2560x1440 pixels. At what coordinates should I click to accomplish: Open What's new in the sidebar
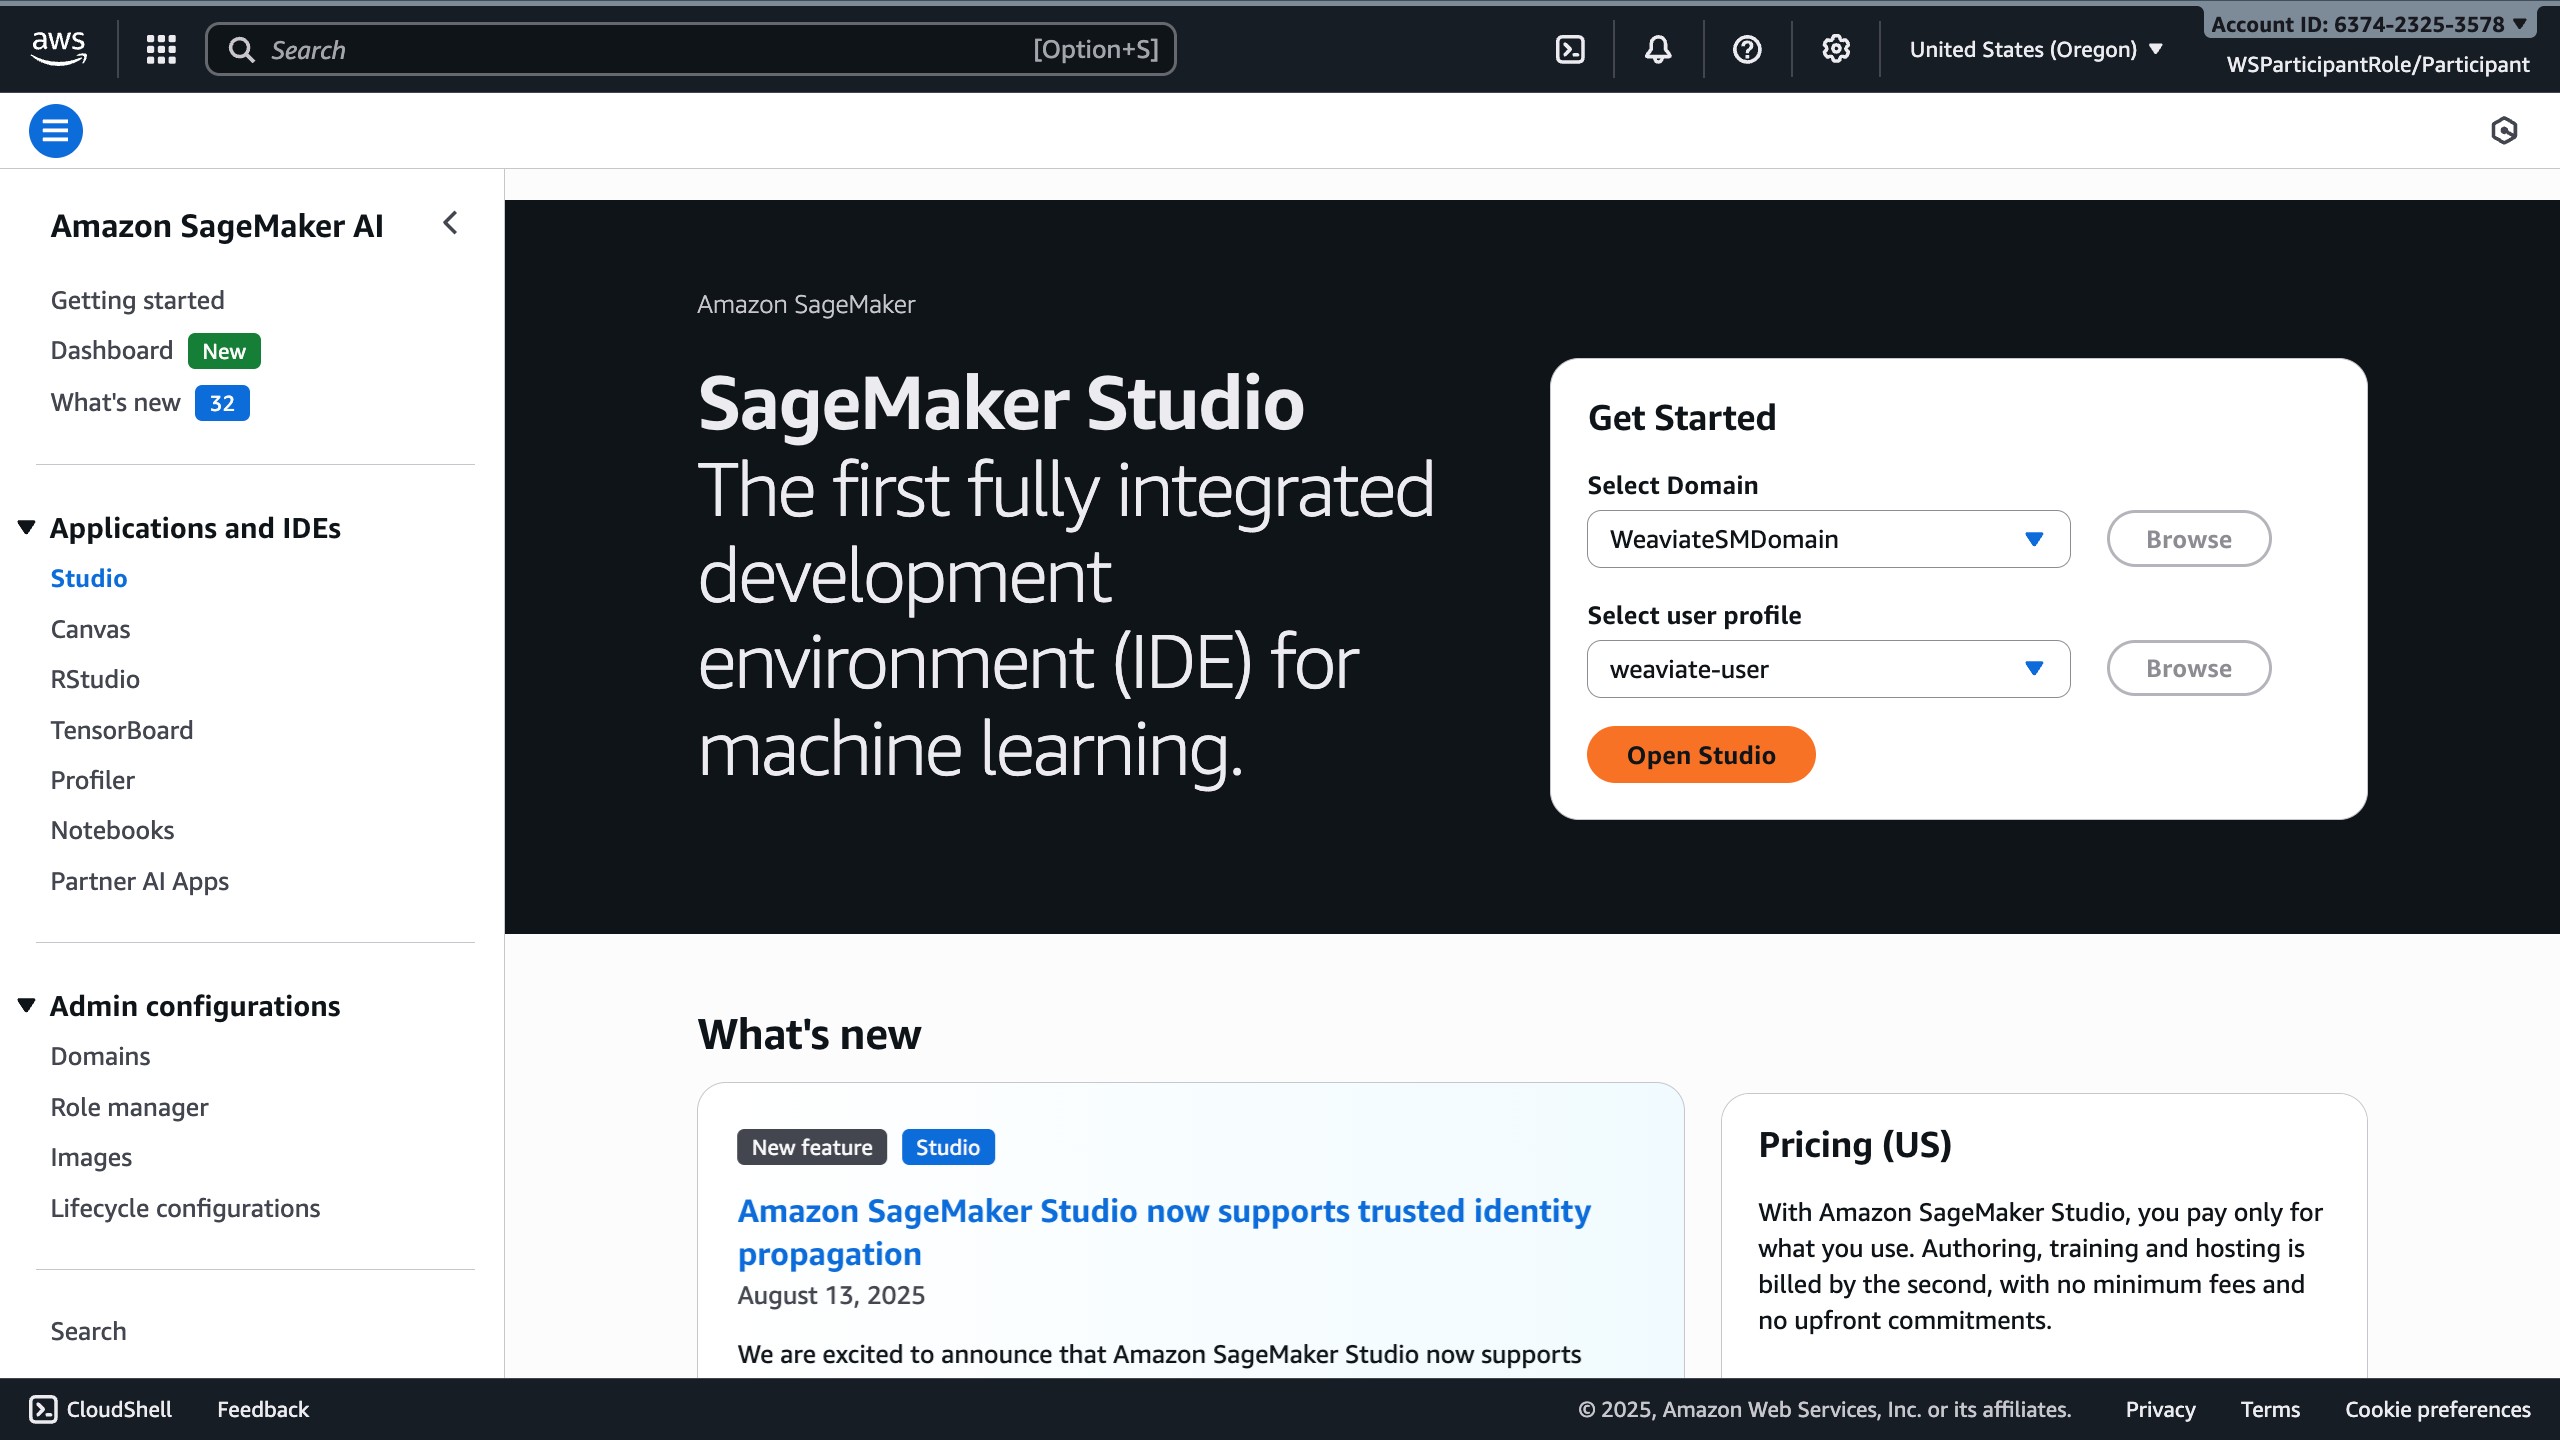[x=115, y=402]
